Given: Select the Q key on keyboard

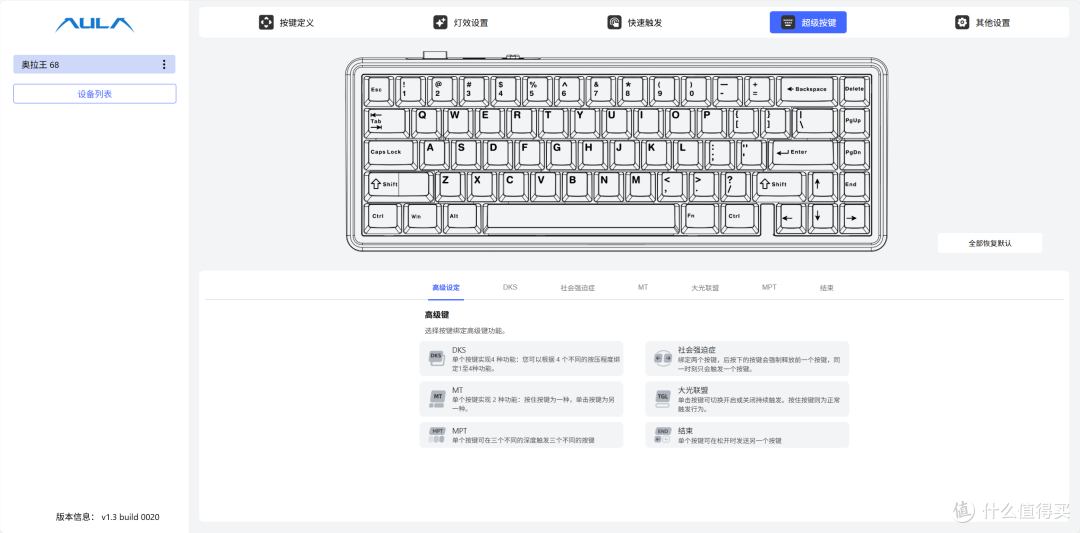Looking at the screenshot, I should tap(424, 121).
